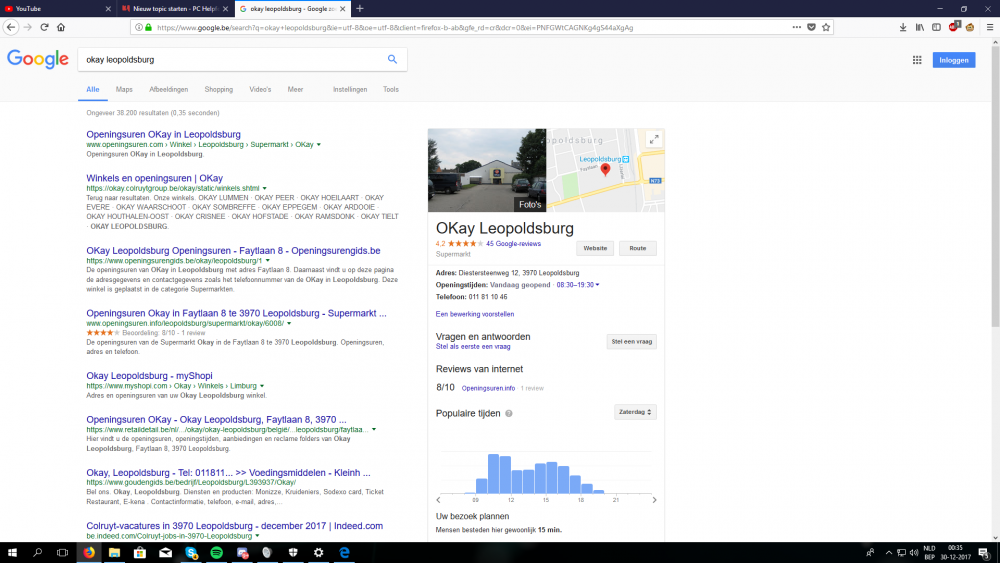Click the Website button for OKay Leopoldsburg
Image resolution: width=1000 pixels, height=563 pixels.
595,248
